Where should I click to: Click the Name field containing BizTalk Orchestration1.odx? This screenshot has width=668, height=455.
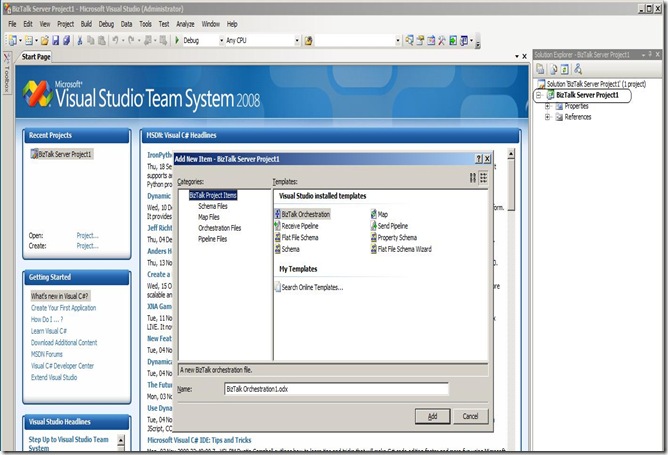[x=336, y=389]
